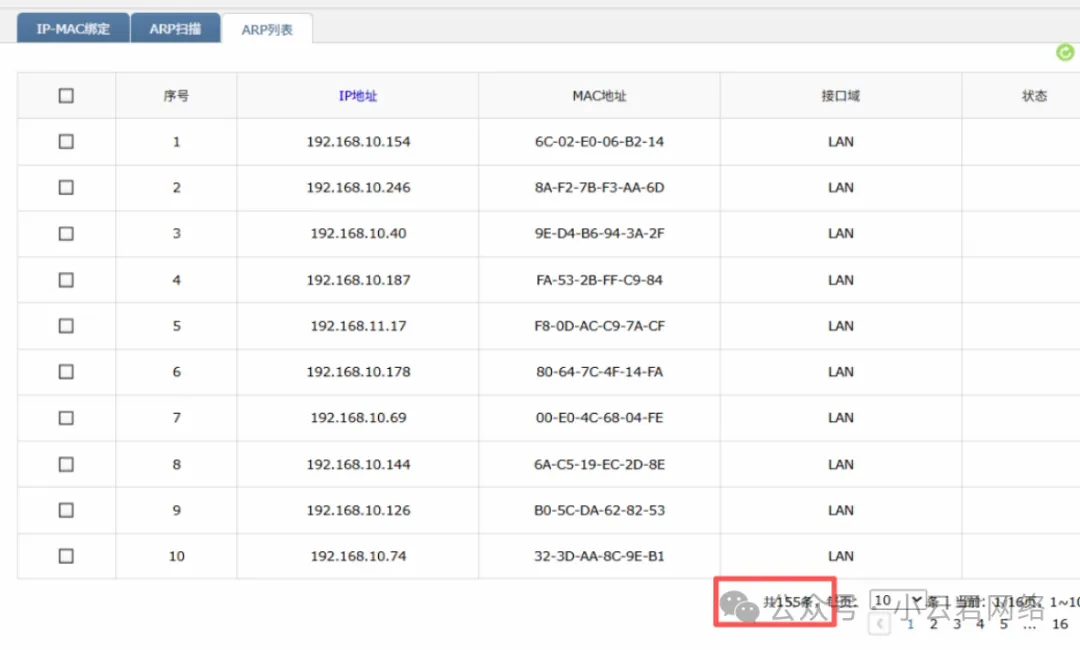The image size is (1080, 650).
Task: Click IP address 192.168.10.246 cell
Action: pyautogui.click(x=358, y=188)
